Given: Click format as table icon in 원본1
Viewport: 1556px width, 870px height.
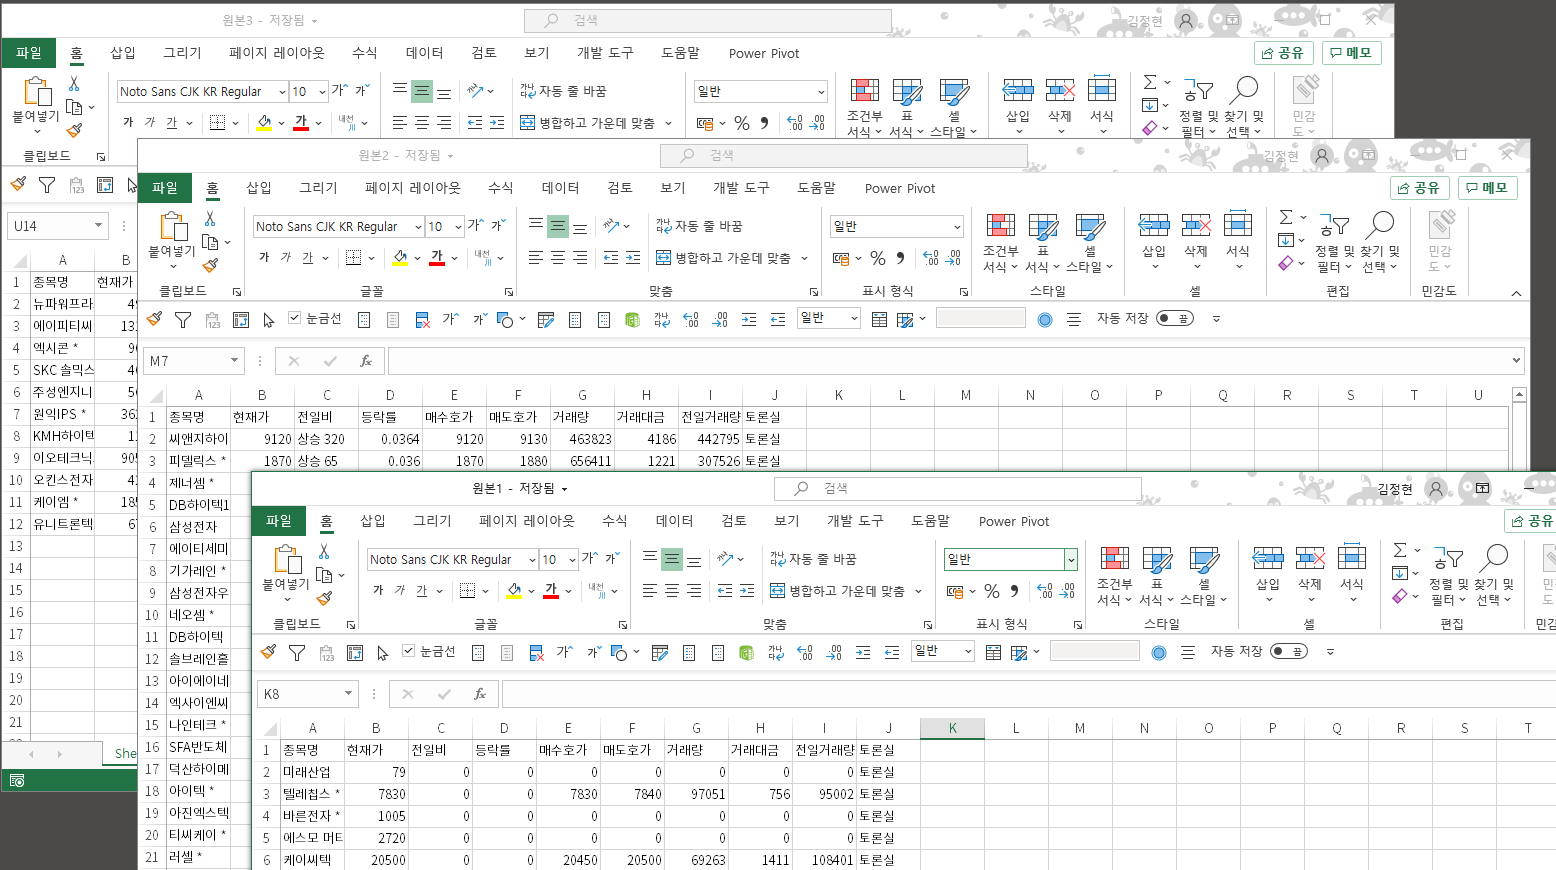Looking at the screenshot, I should [x=1157, y=559].
